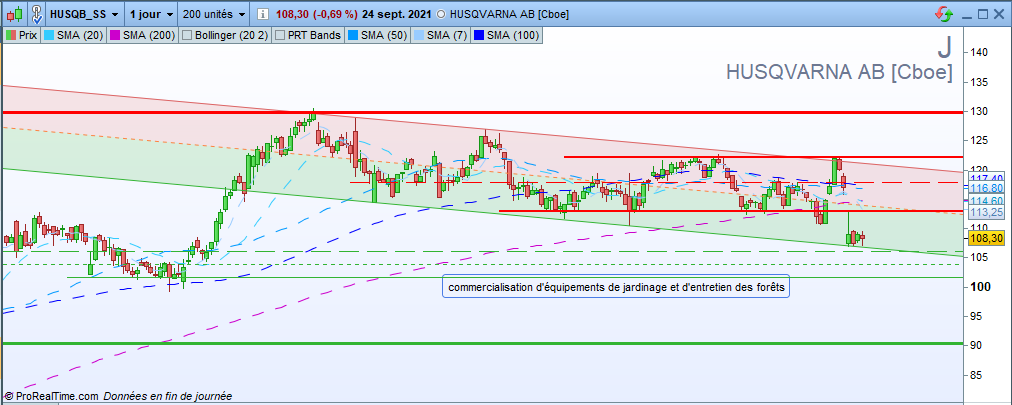Select the thick green horizontal line at 90
The height and width of the screenshot is (405, 1012).
coord(481,343)
